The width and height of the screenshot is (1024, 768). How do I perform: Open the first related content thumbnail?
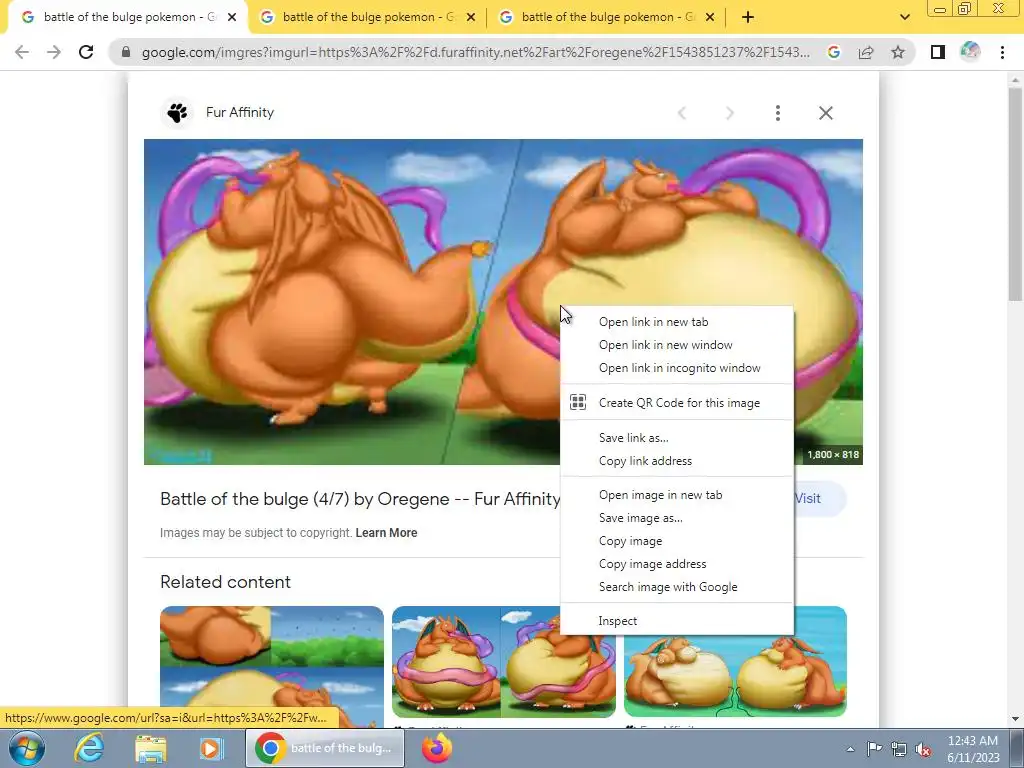pos(272,666)
